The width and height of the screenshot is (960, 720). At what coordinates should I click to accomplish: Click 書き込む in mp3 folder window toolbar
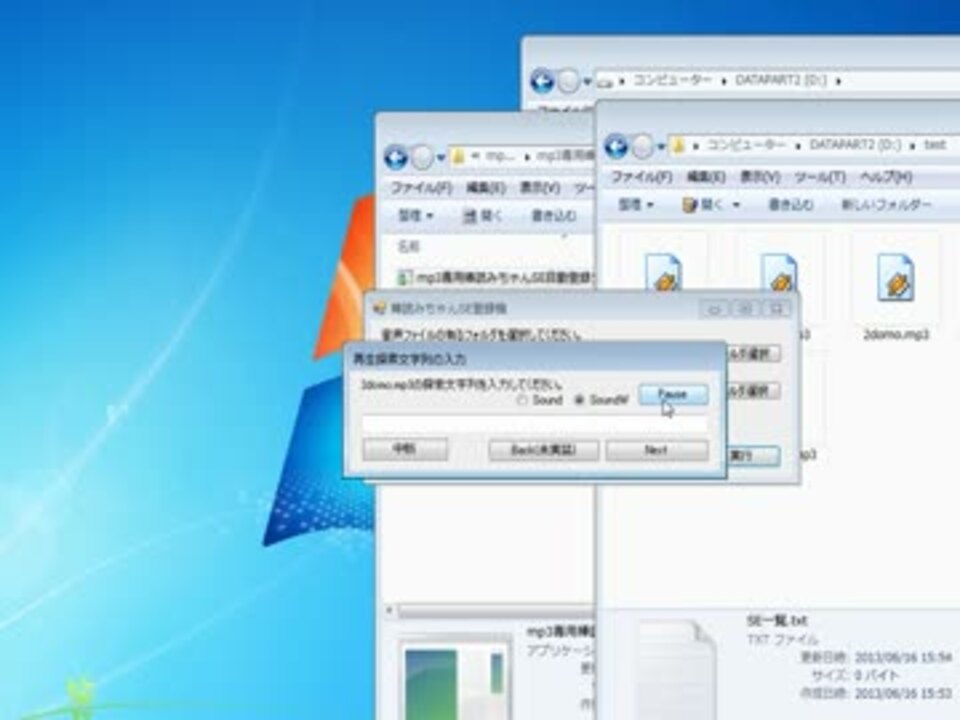click(x=553, y=216)
